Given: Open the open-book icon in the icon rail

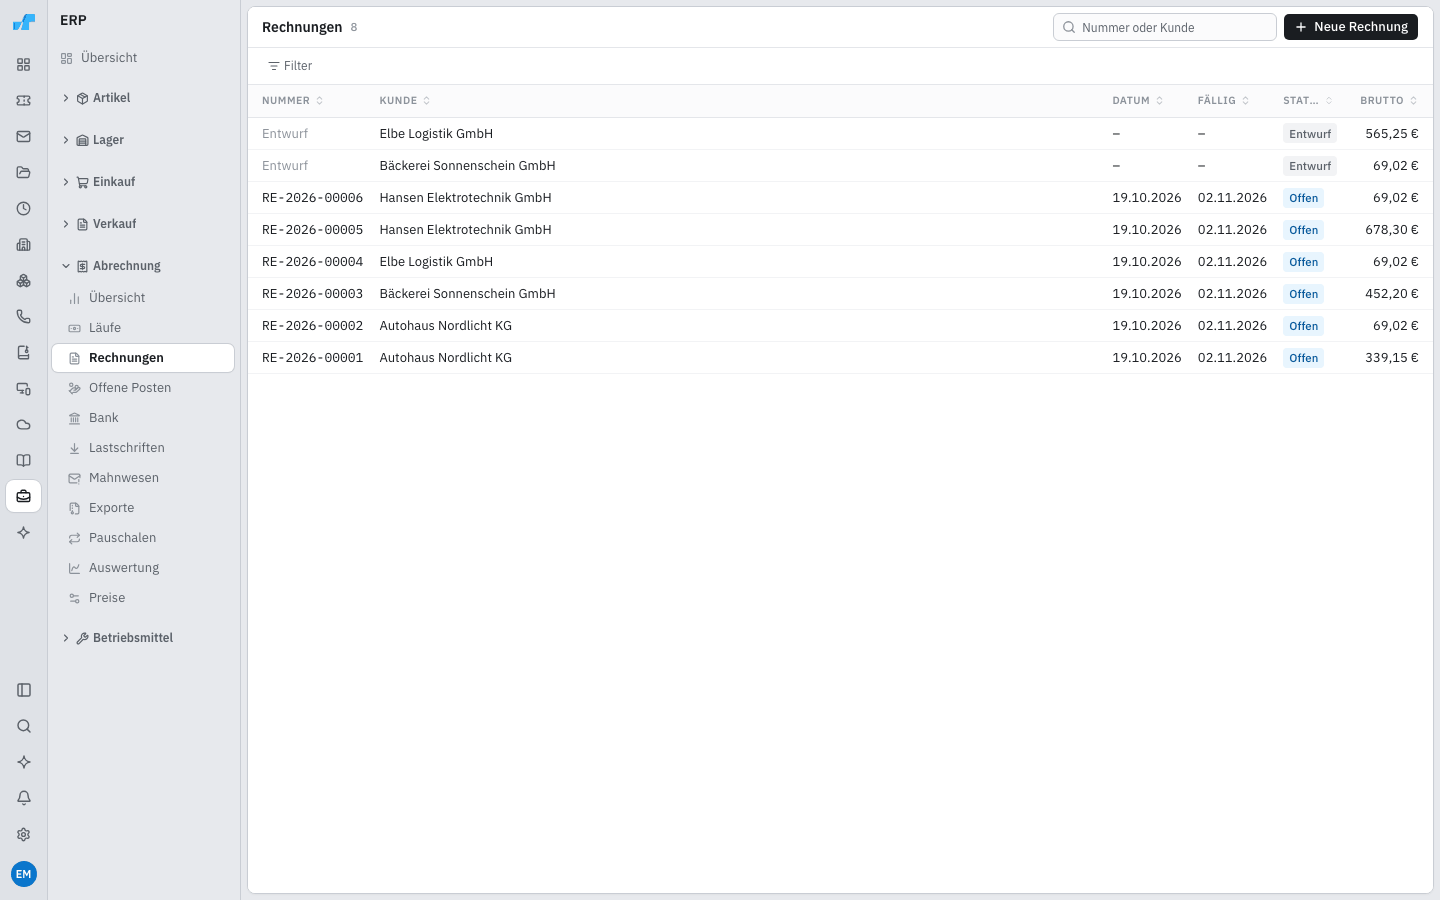Looking at the screenshot, I should click(x=24, y=461).
